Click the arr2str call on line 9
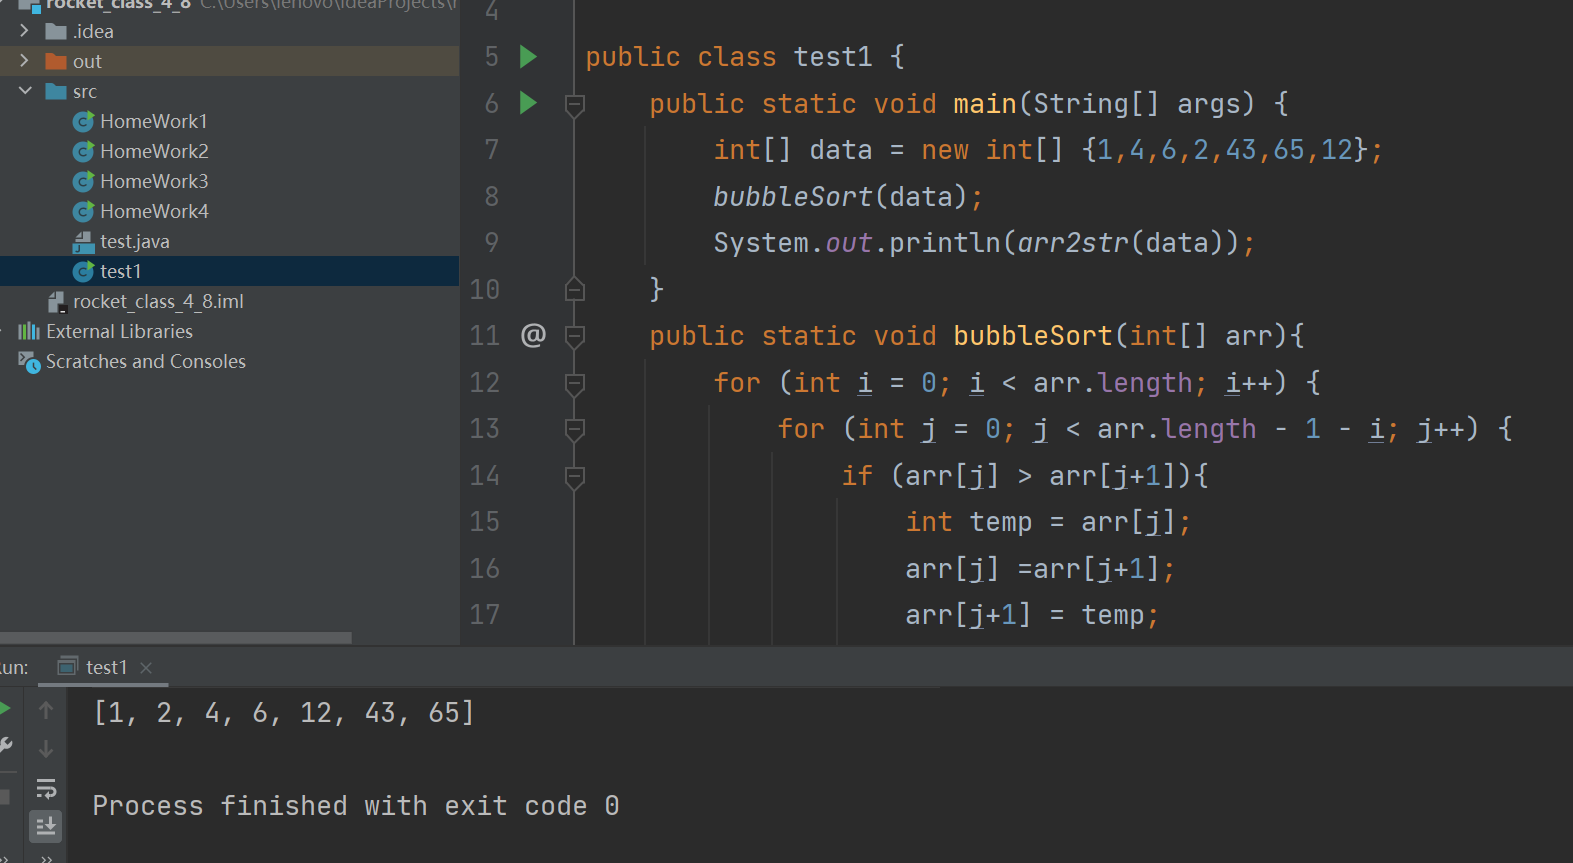The width and height of the screenshot is (1573, 863). [x=1073, y=243]
